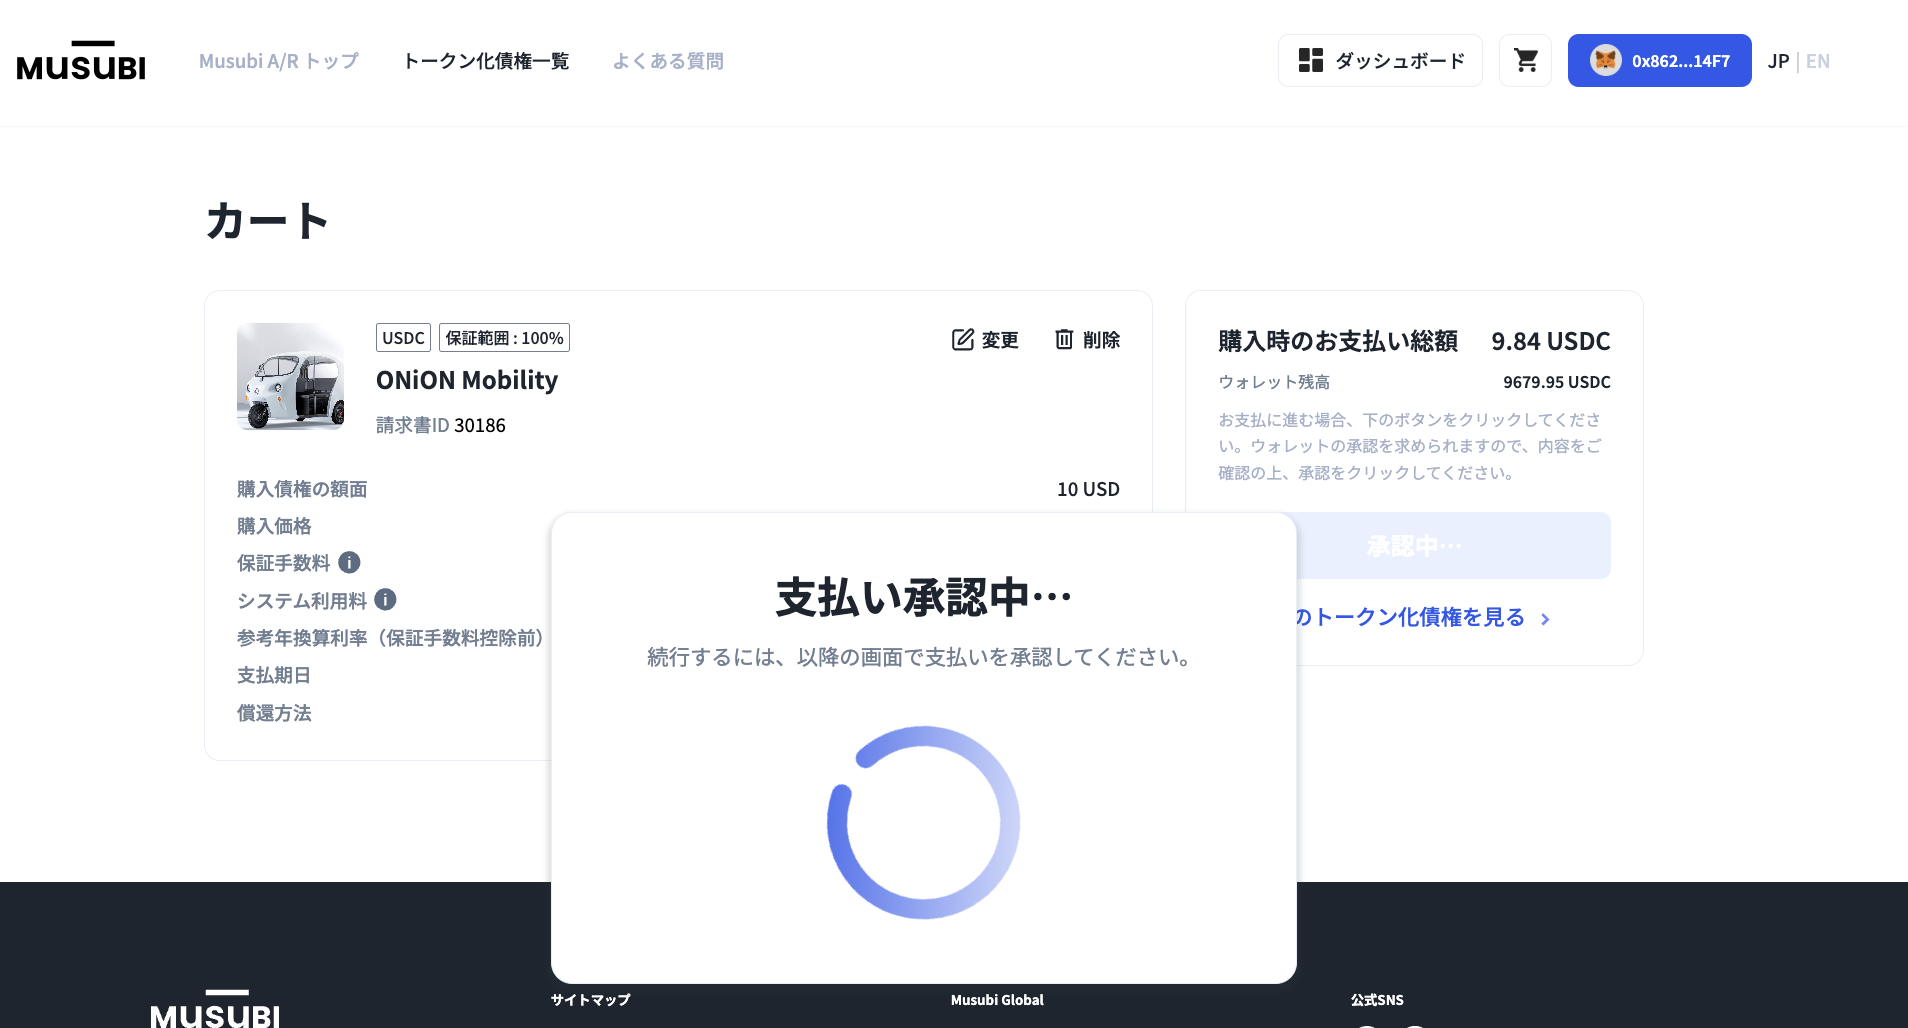
Task: Click the 購入債権の額面 label
Action: tap(302, 489)
